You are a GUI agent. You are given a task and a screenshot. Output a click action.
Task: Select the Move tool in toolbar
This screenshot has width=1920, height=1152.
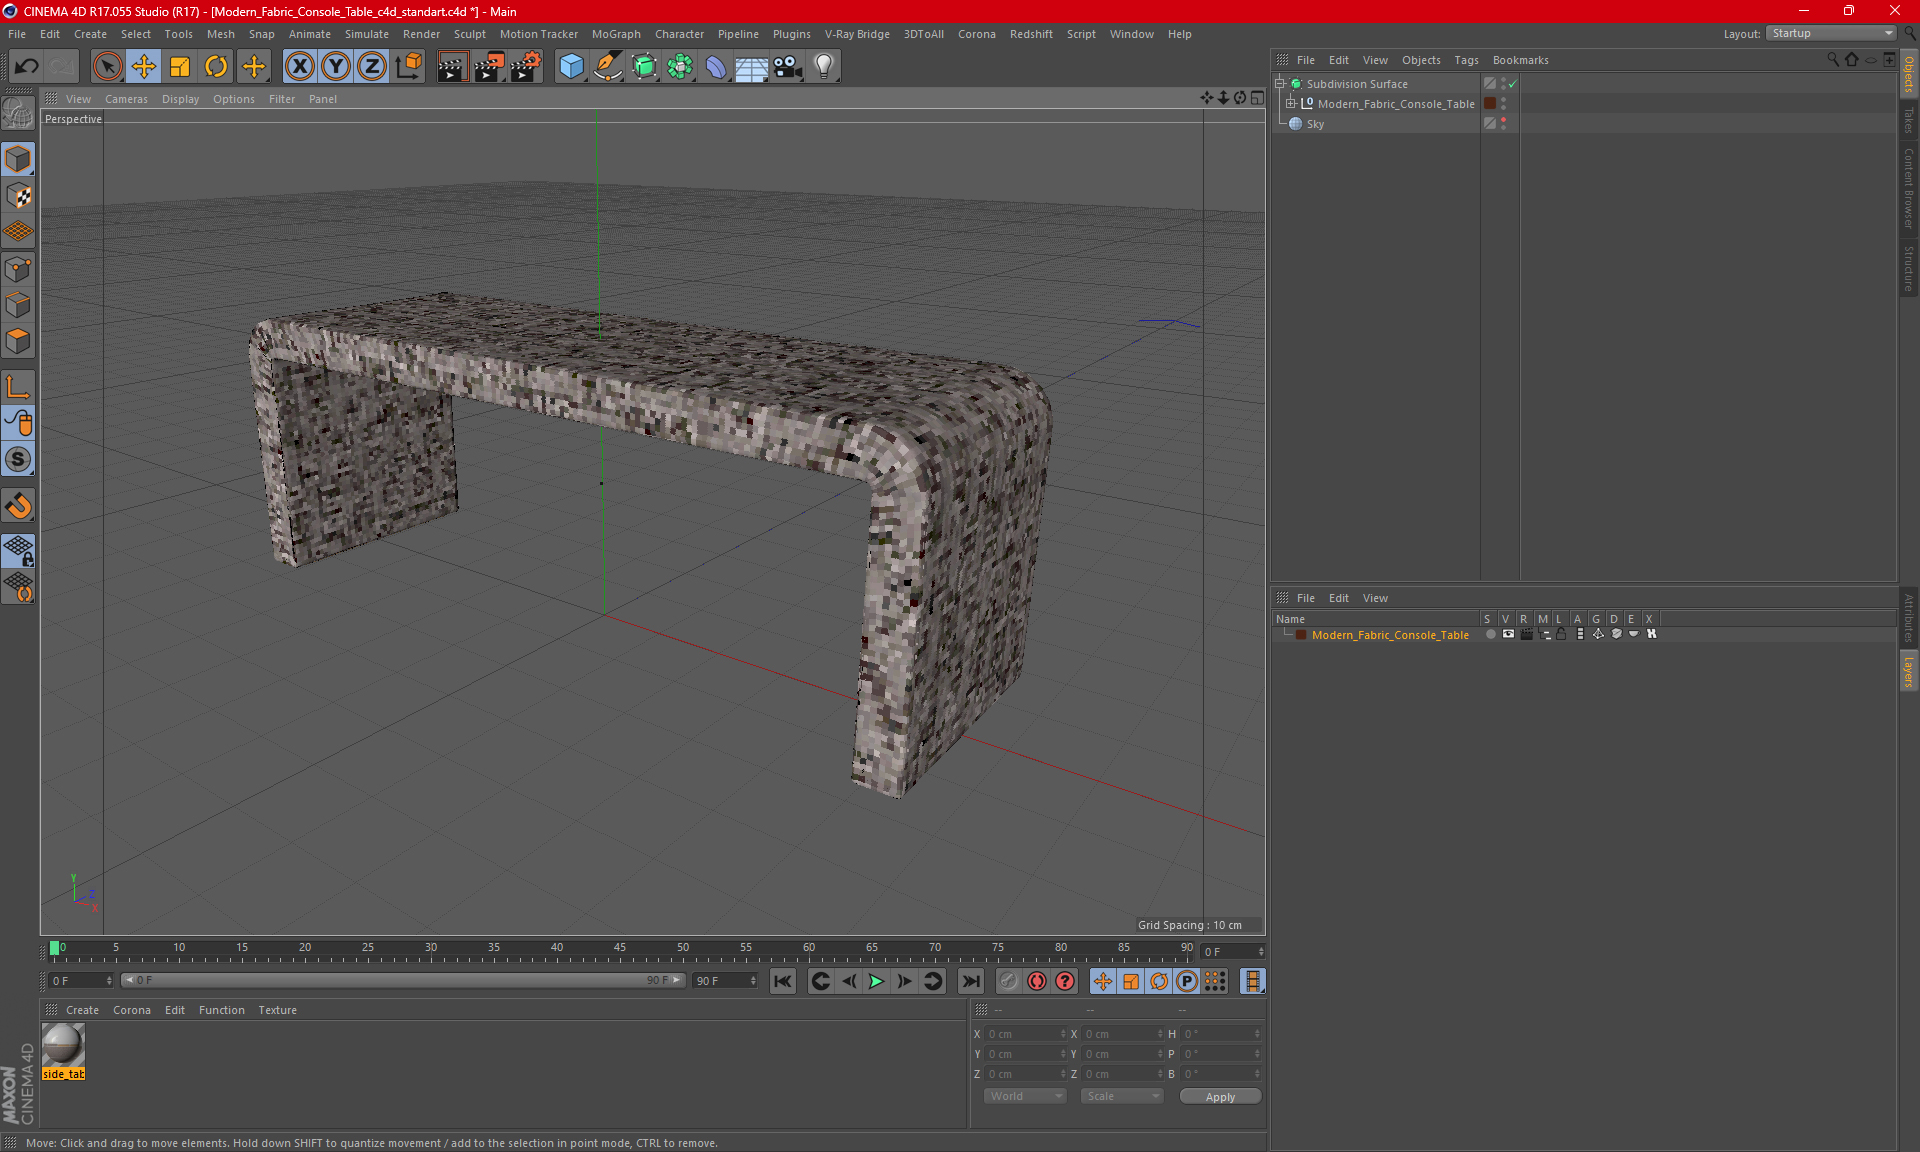coord(144,67)
